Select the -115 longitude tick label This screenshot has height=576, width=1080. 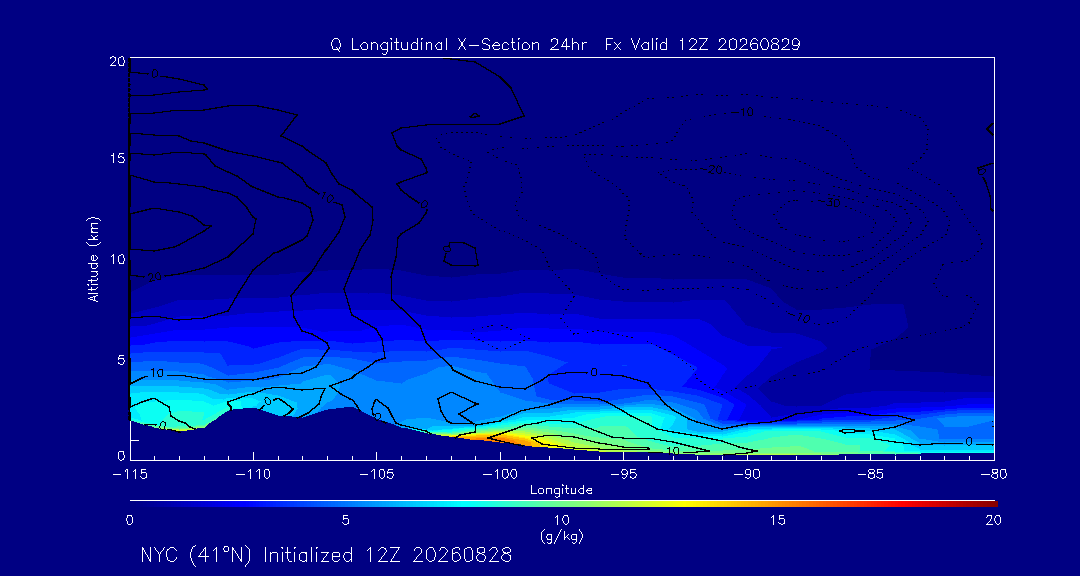[x=130, y=475]
